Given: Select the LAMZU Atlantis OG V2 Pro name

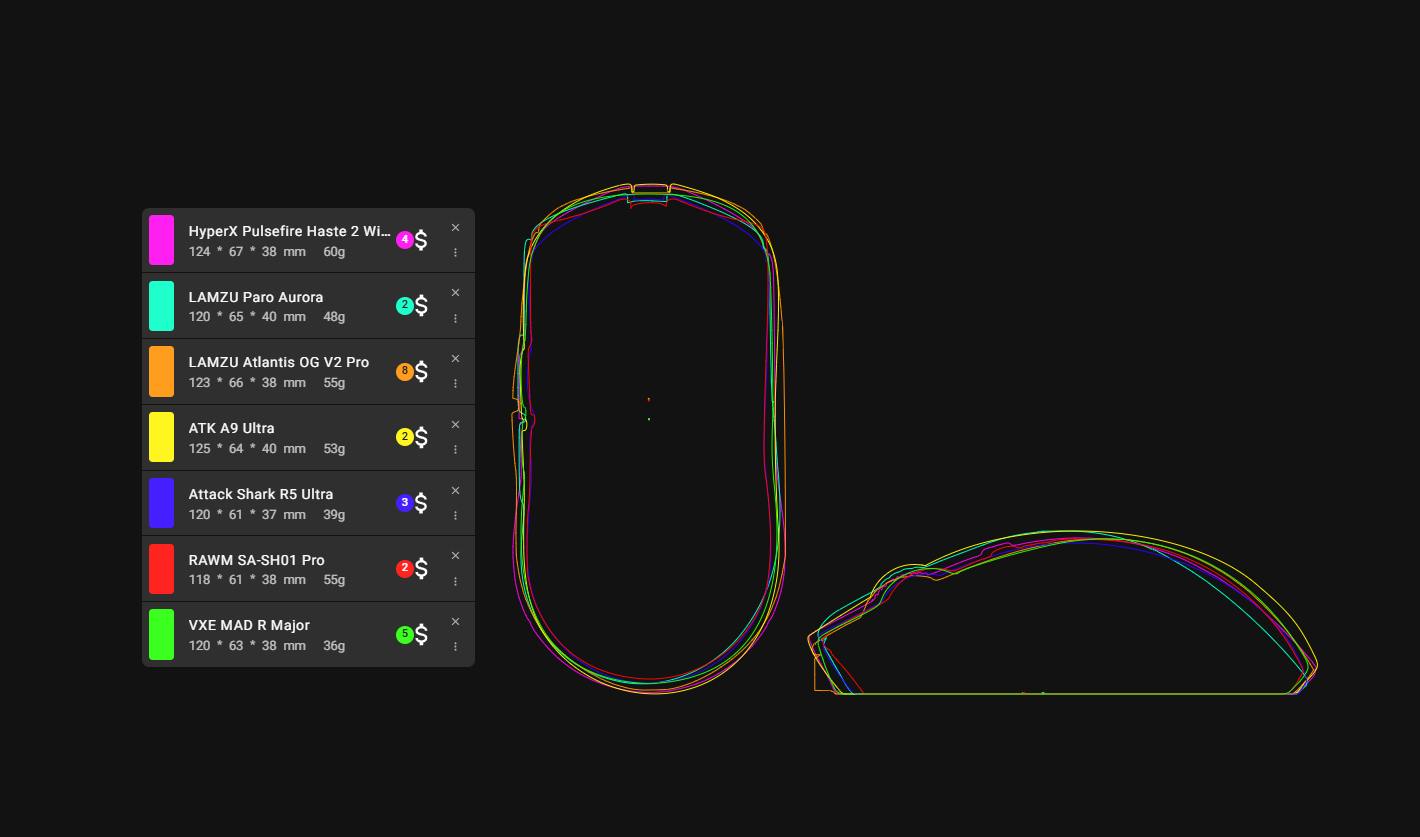Looking at the screenshot, I should 278,362.
